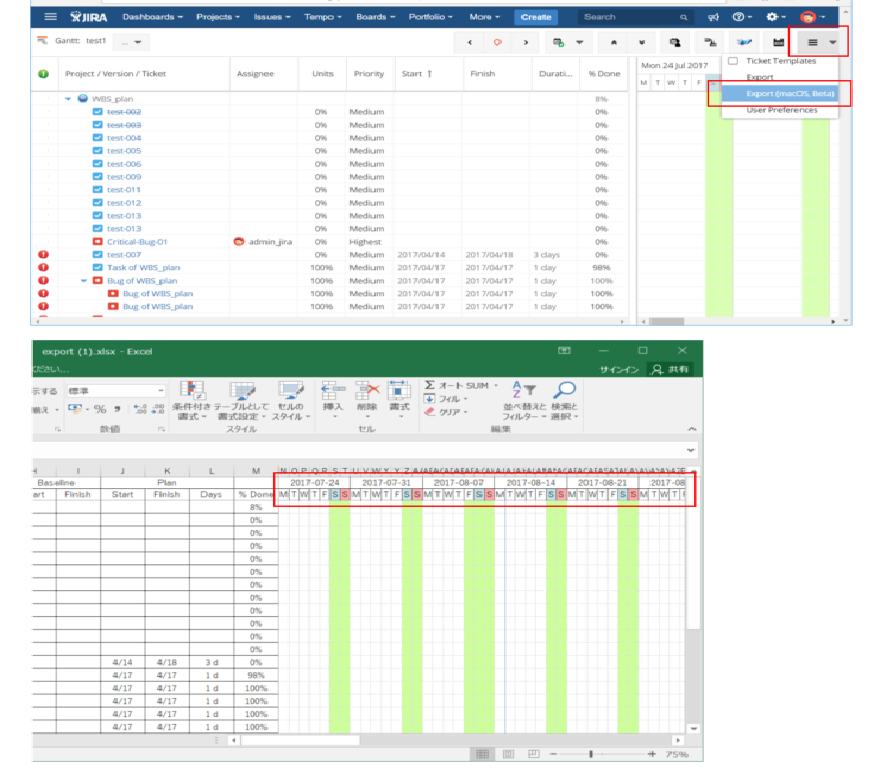Collapse the WBS_plan tree node
The width and height of the screenshot is (880, 776).
pyautogui.click(x=68, y=99)
